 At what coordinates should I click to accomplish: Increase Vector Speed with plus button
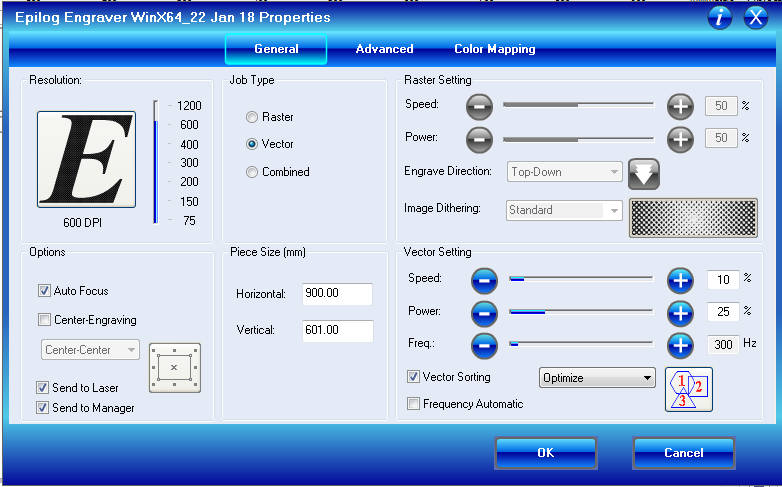coord(680,280)
